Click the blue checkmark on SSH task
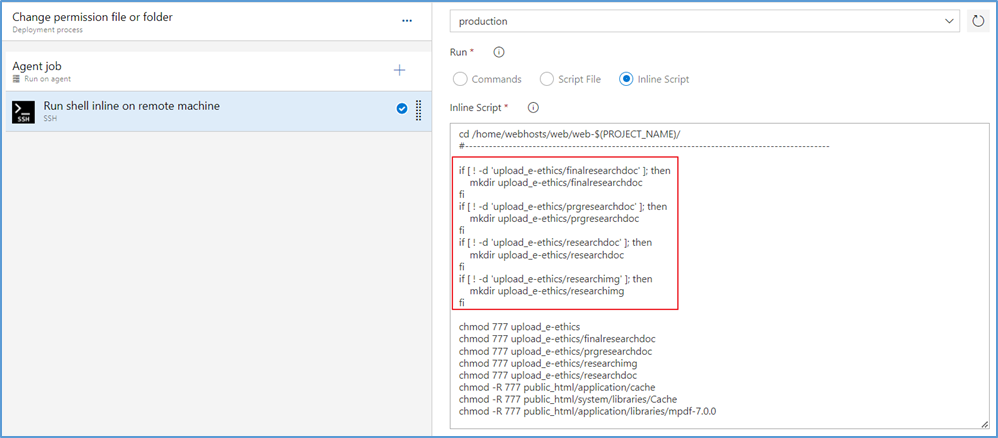 click(x=402, y=109)
